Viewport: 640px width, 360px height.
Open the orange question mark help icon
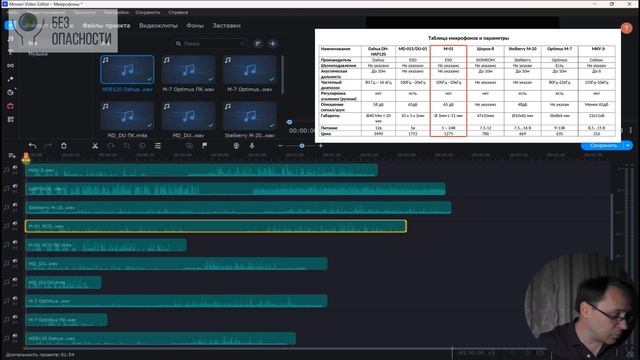626,28
